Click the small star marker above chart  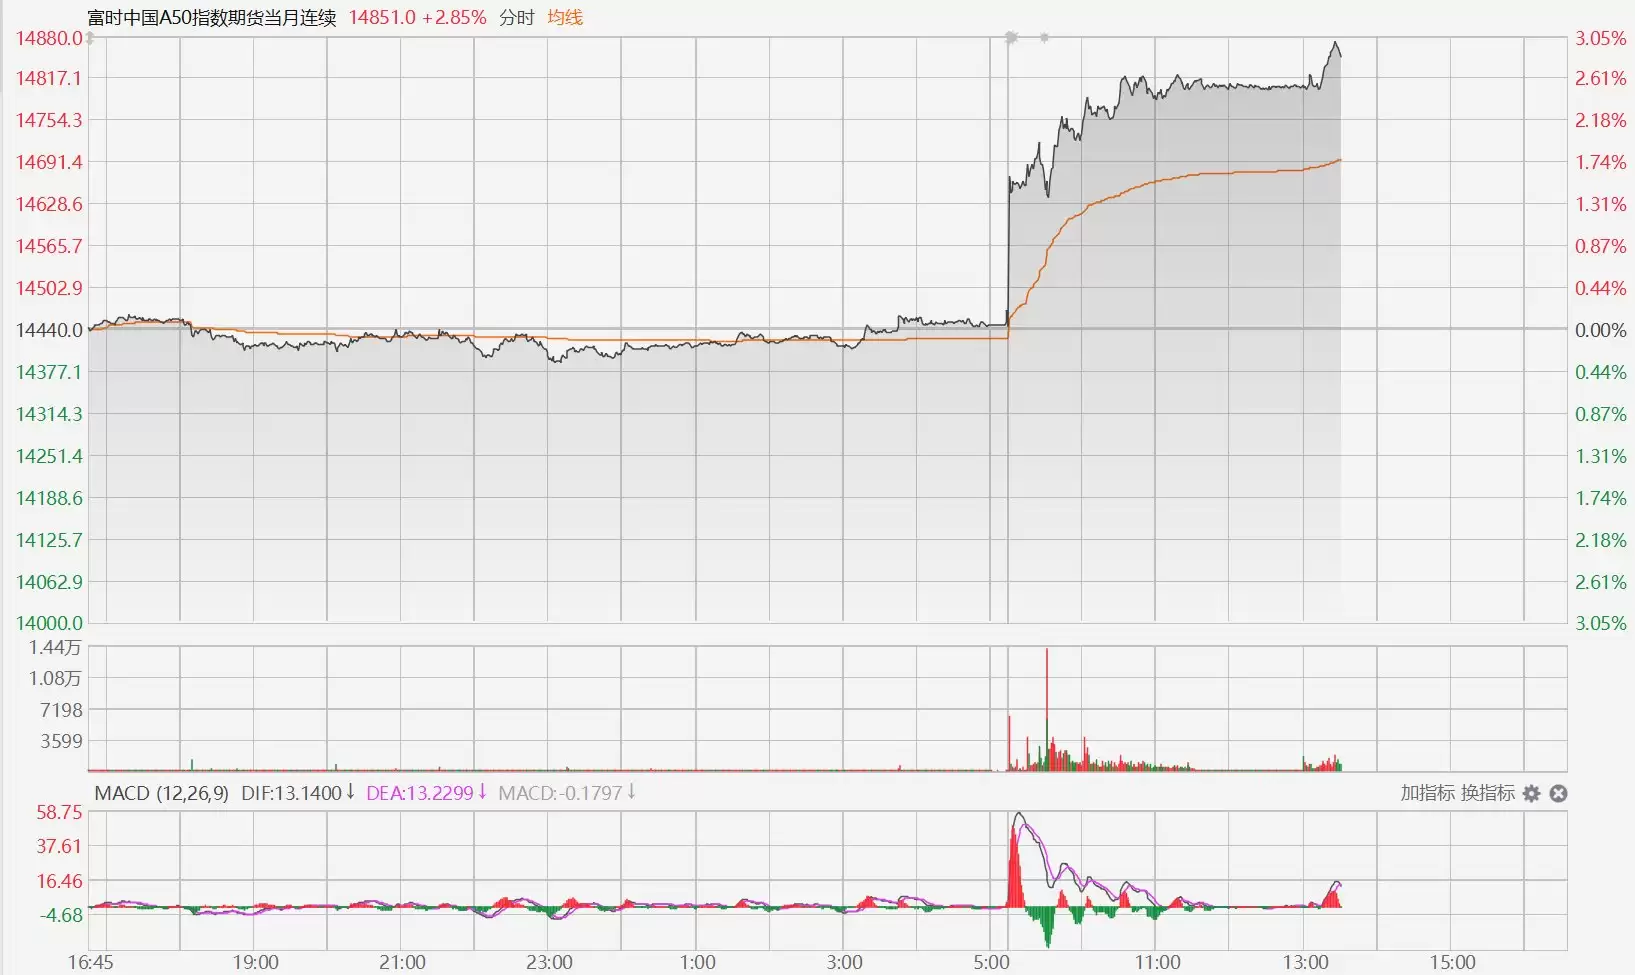tap(1044, 38)
